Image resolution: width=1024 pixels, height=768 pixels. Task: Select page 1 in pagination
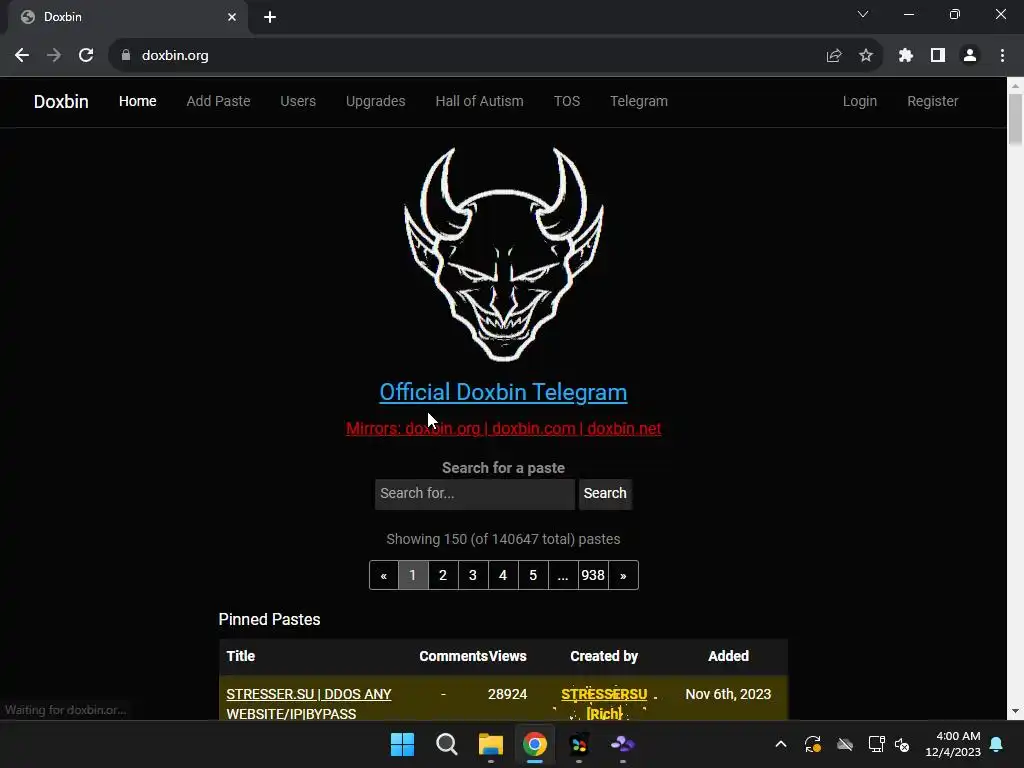point(413,575)
